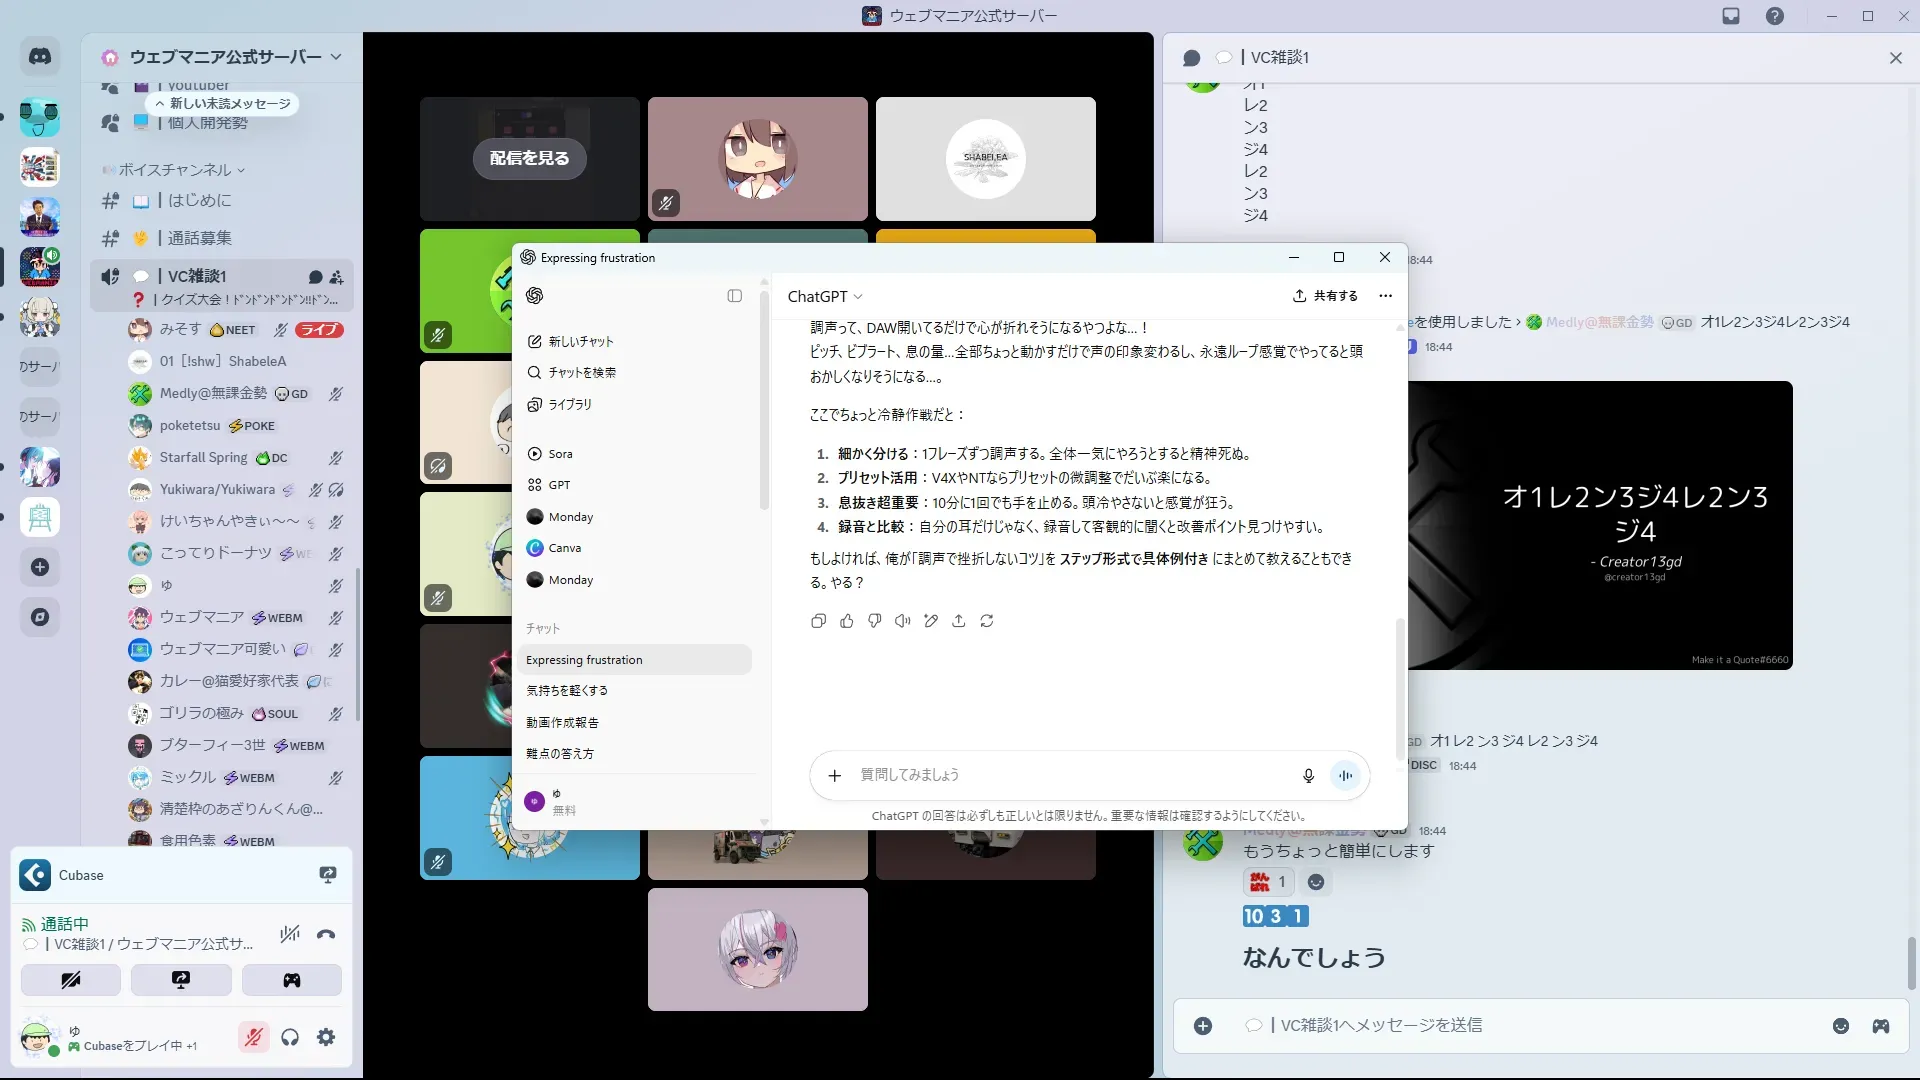Viewport: 1920px width, 1080px height.
Task: Click the ChatGPT message input field
Action: (1070, 775)
